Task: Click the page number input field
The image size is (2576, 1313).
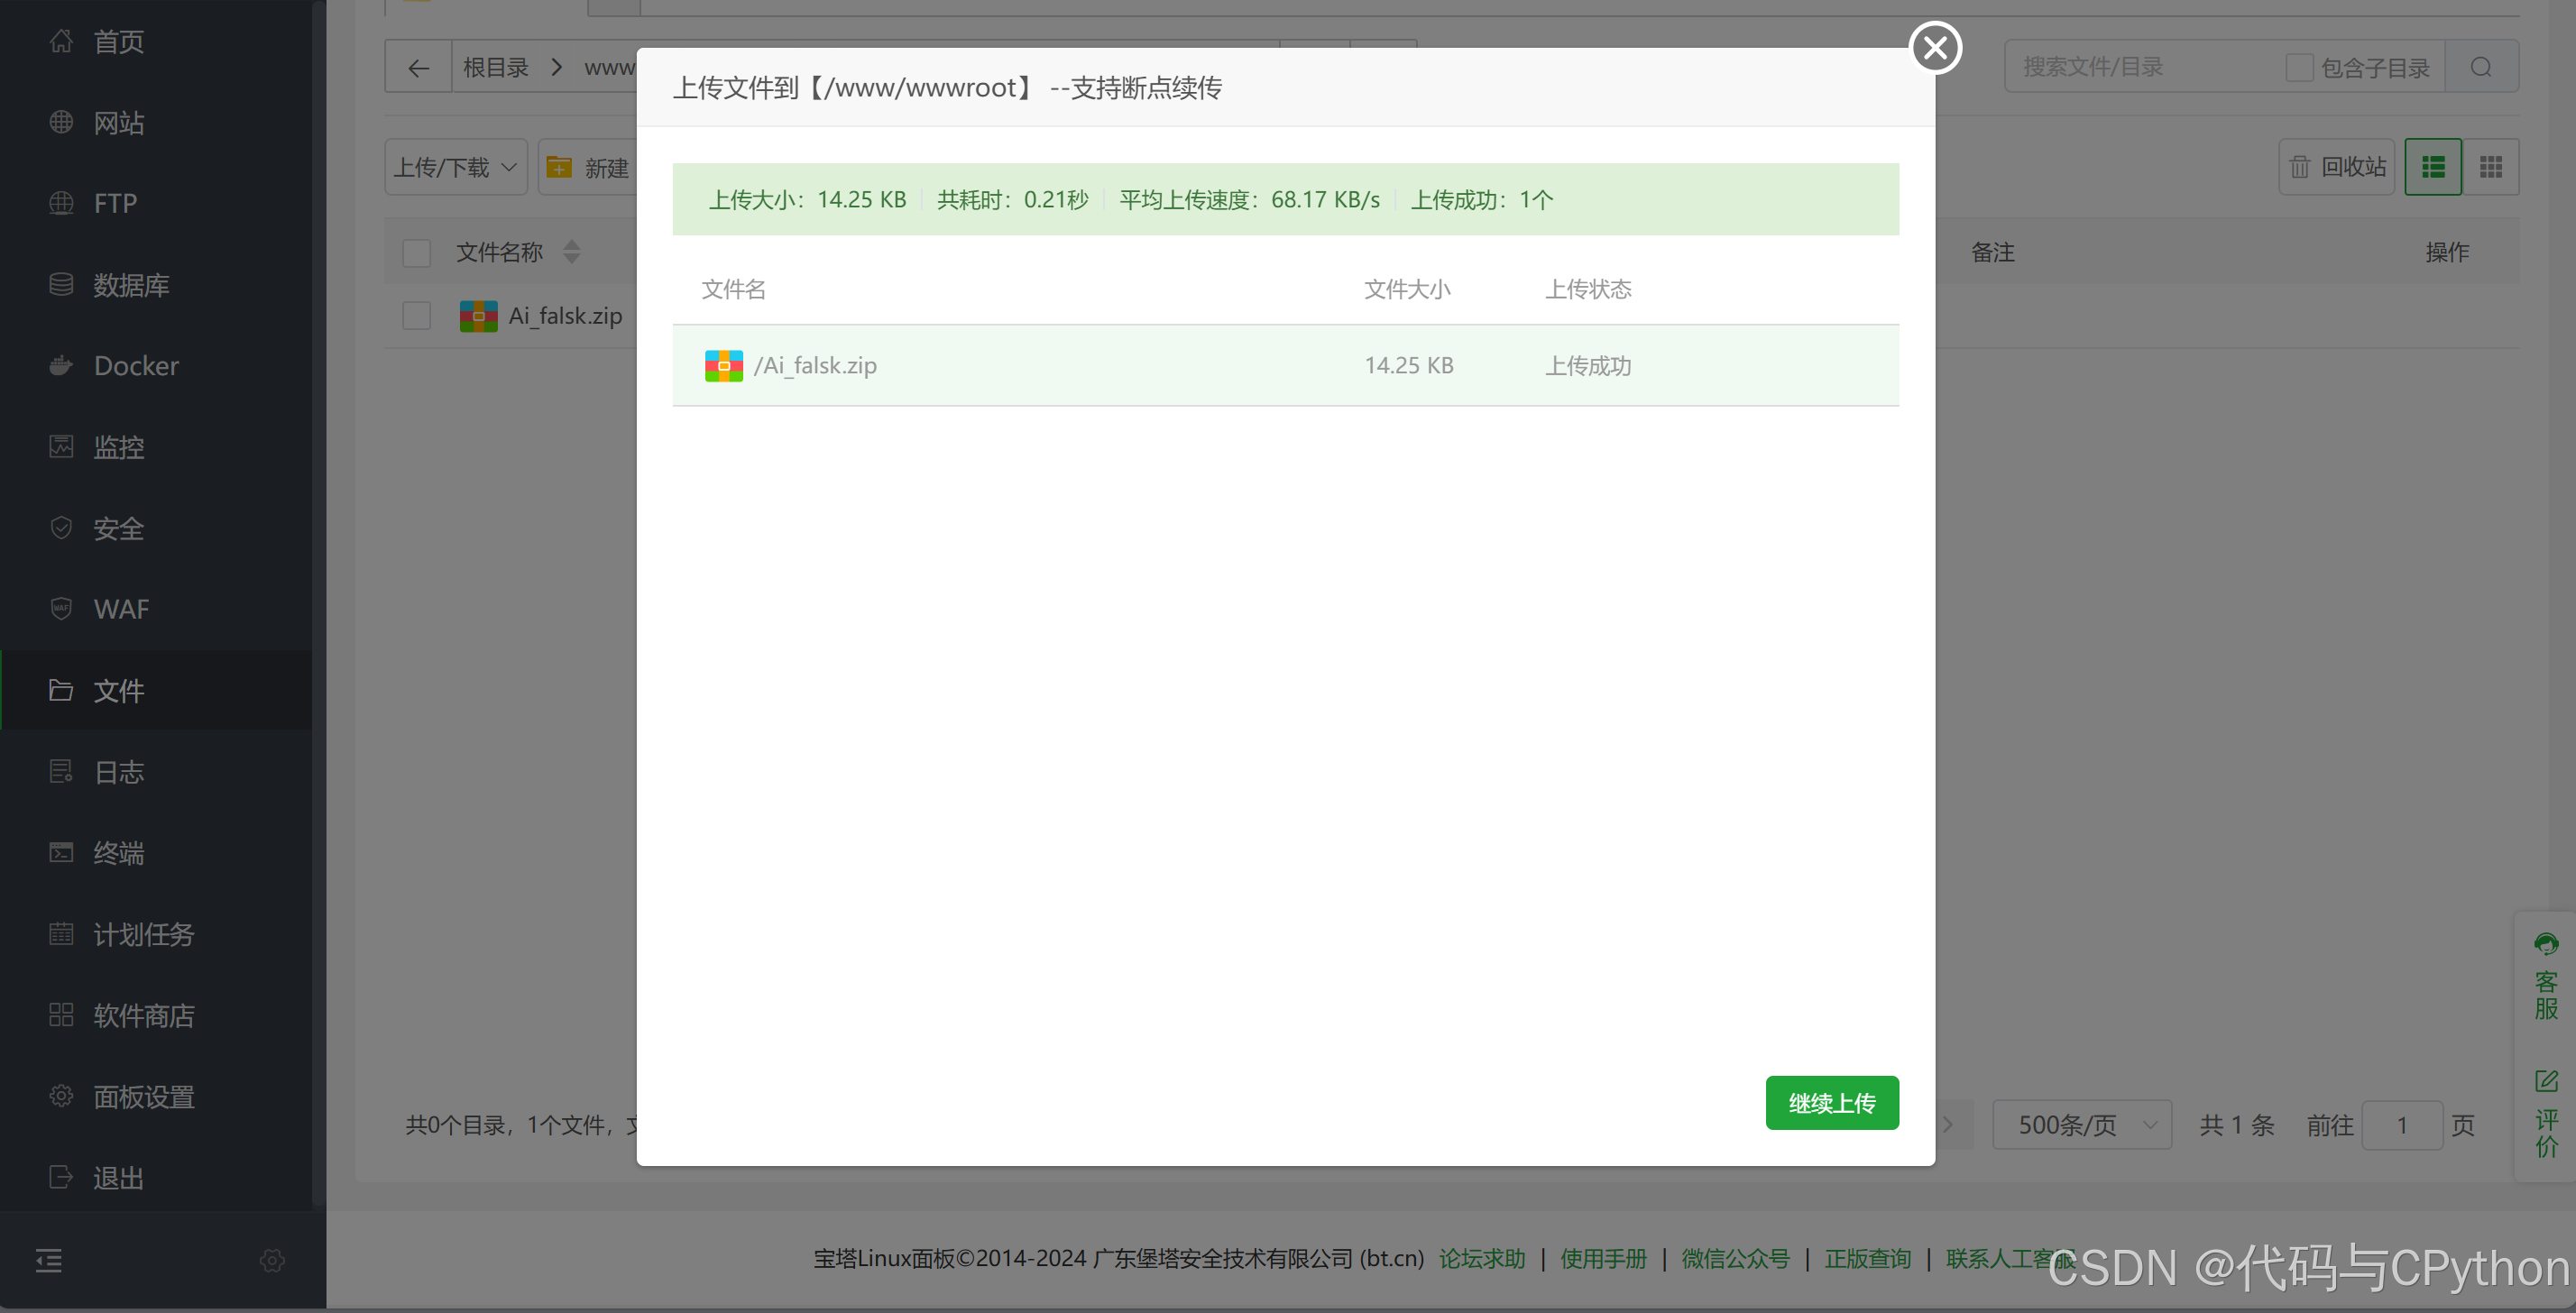Action: point(2402,1125)
